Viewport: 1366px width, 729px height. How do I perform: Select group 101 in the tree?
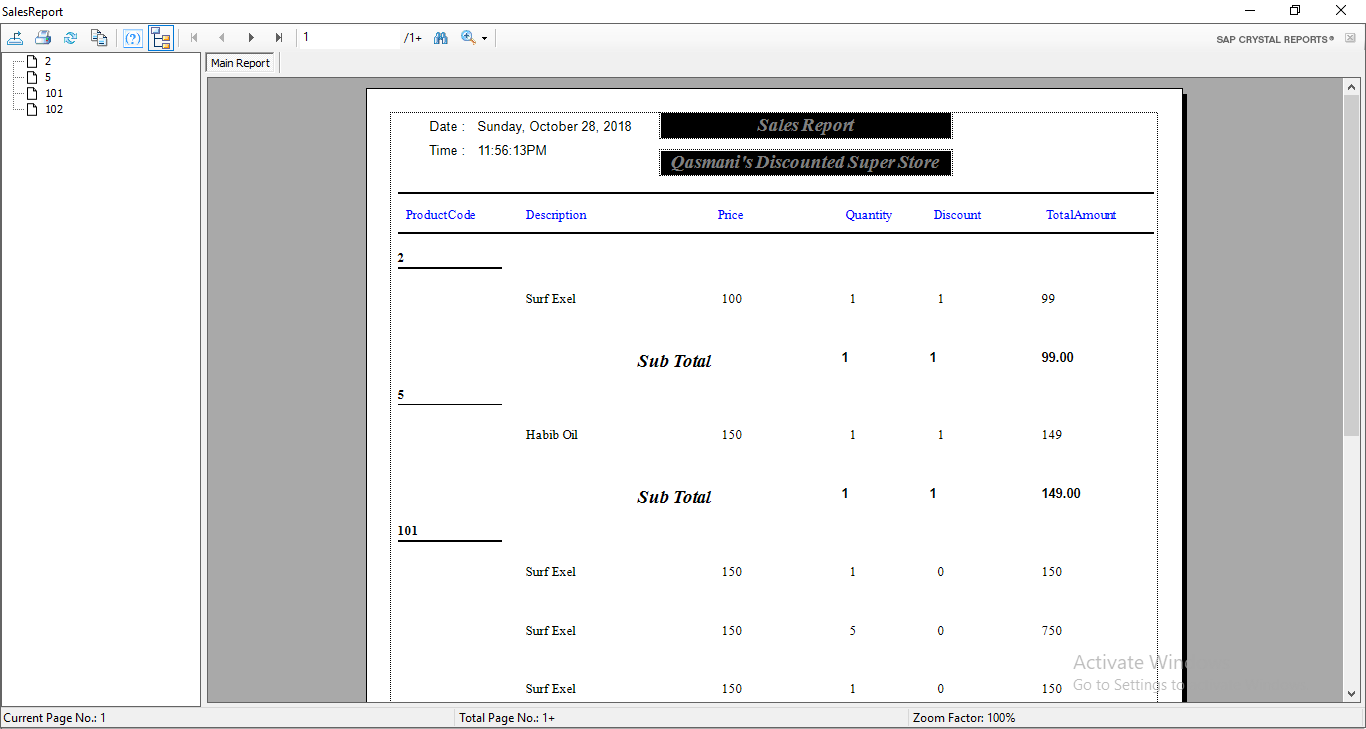[53, 93]
